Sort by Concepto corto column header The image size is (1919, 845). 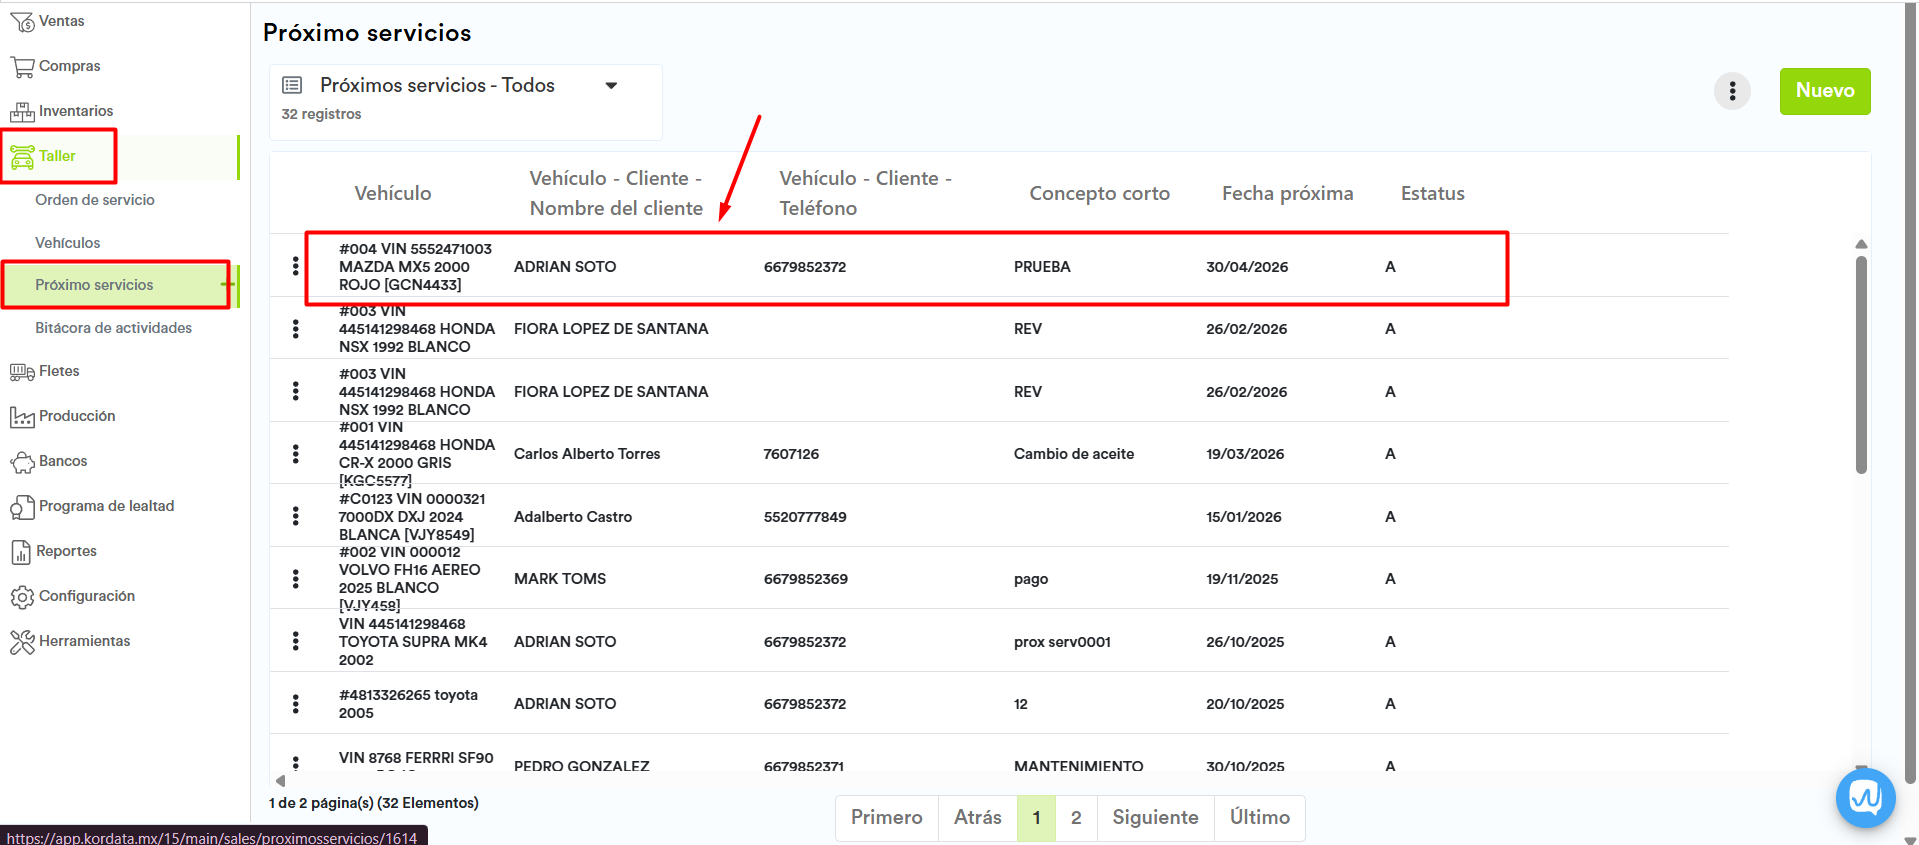(1100, 193)
